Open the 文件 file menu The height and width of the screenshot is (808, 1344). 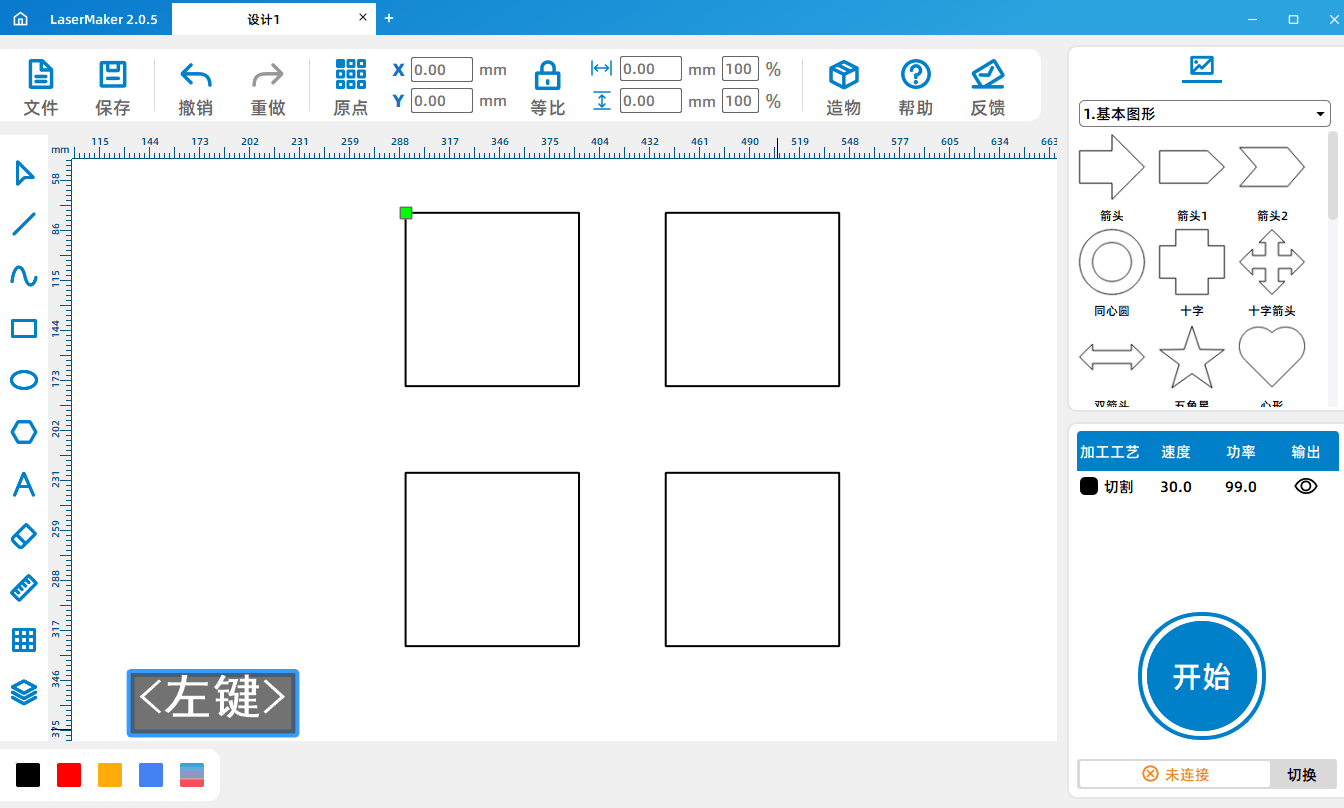click(x=41, y=88)
